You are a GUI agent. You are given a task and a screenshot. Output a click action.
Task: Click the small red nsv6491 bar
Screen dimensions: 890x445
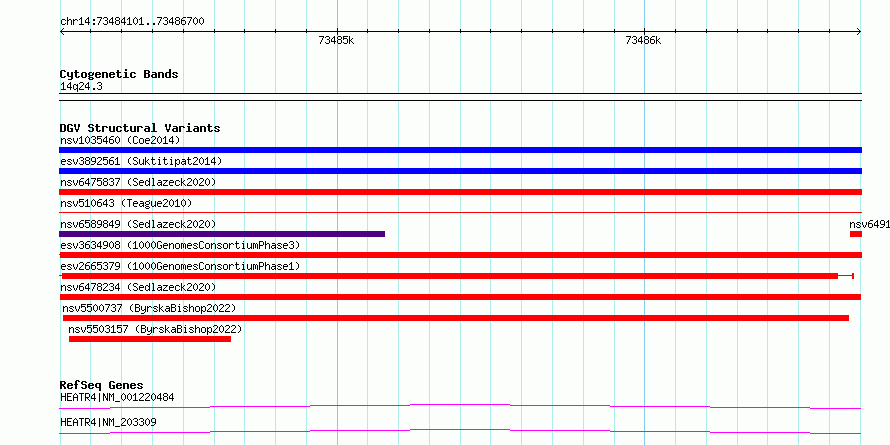pyautogui.click(x=856, y=234)
